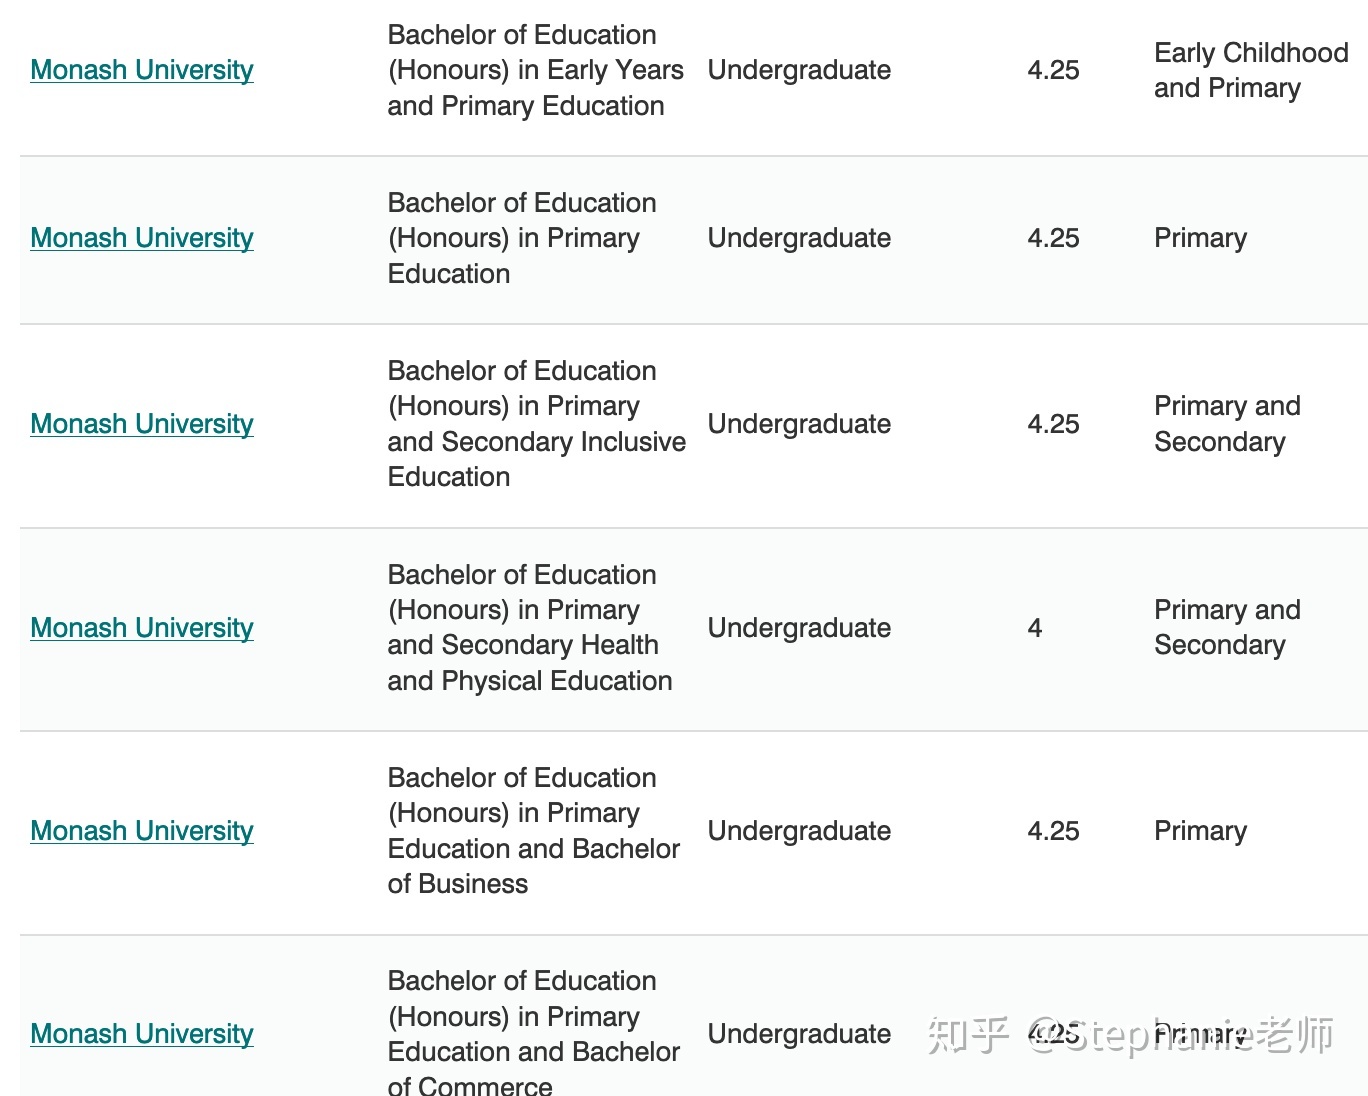Select Health and Physical Education course name
The width and height of the screenshot is (1368, 1096).
coord(530,628)
